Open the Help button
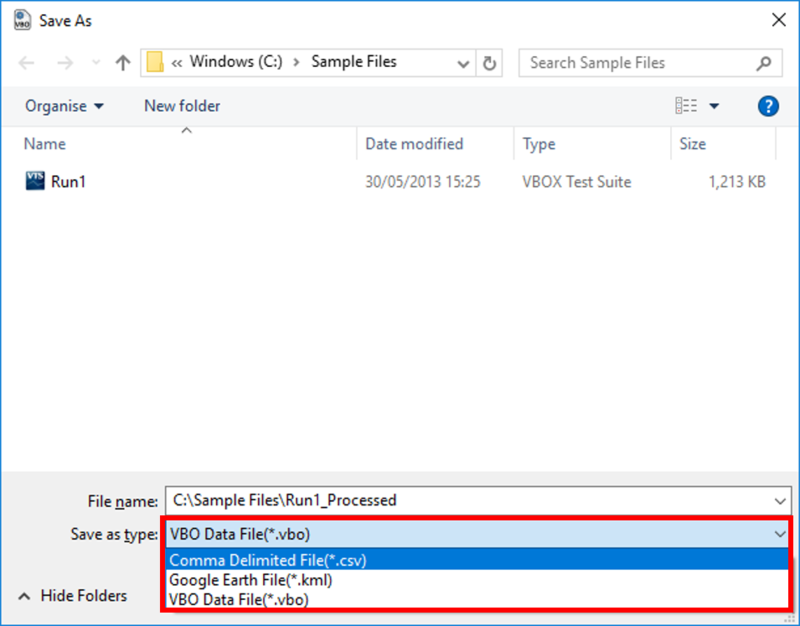Viewport: 800px width, 626px height. pyautogui.click(x=768, y=106)
